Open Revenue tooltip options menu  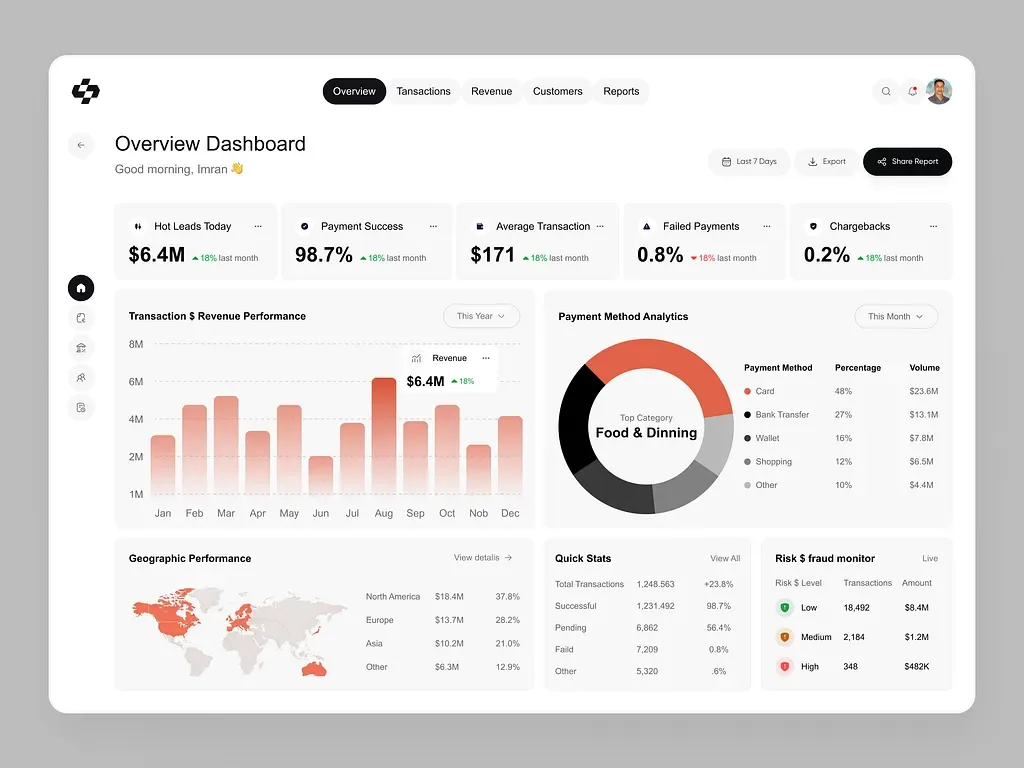[x=486, y=358]
